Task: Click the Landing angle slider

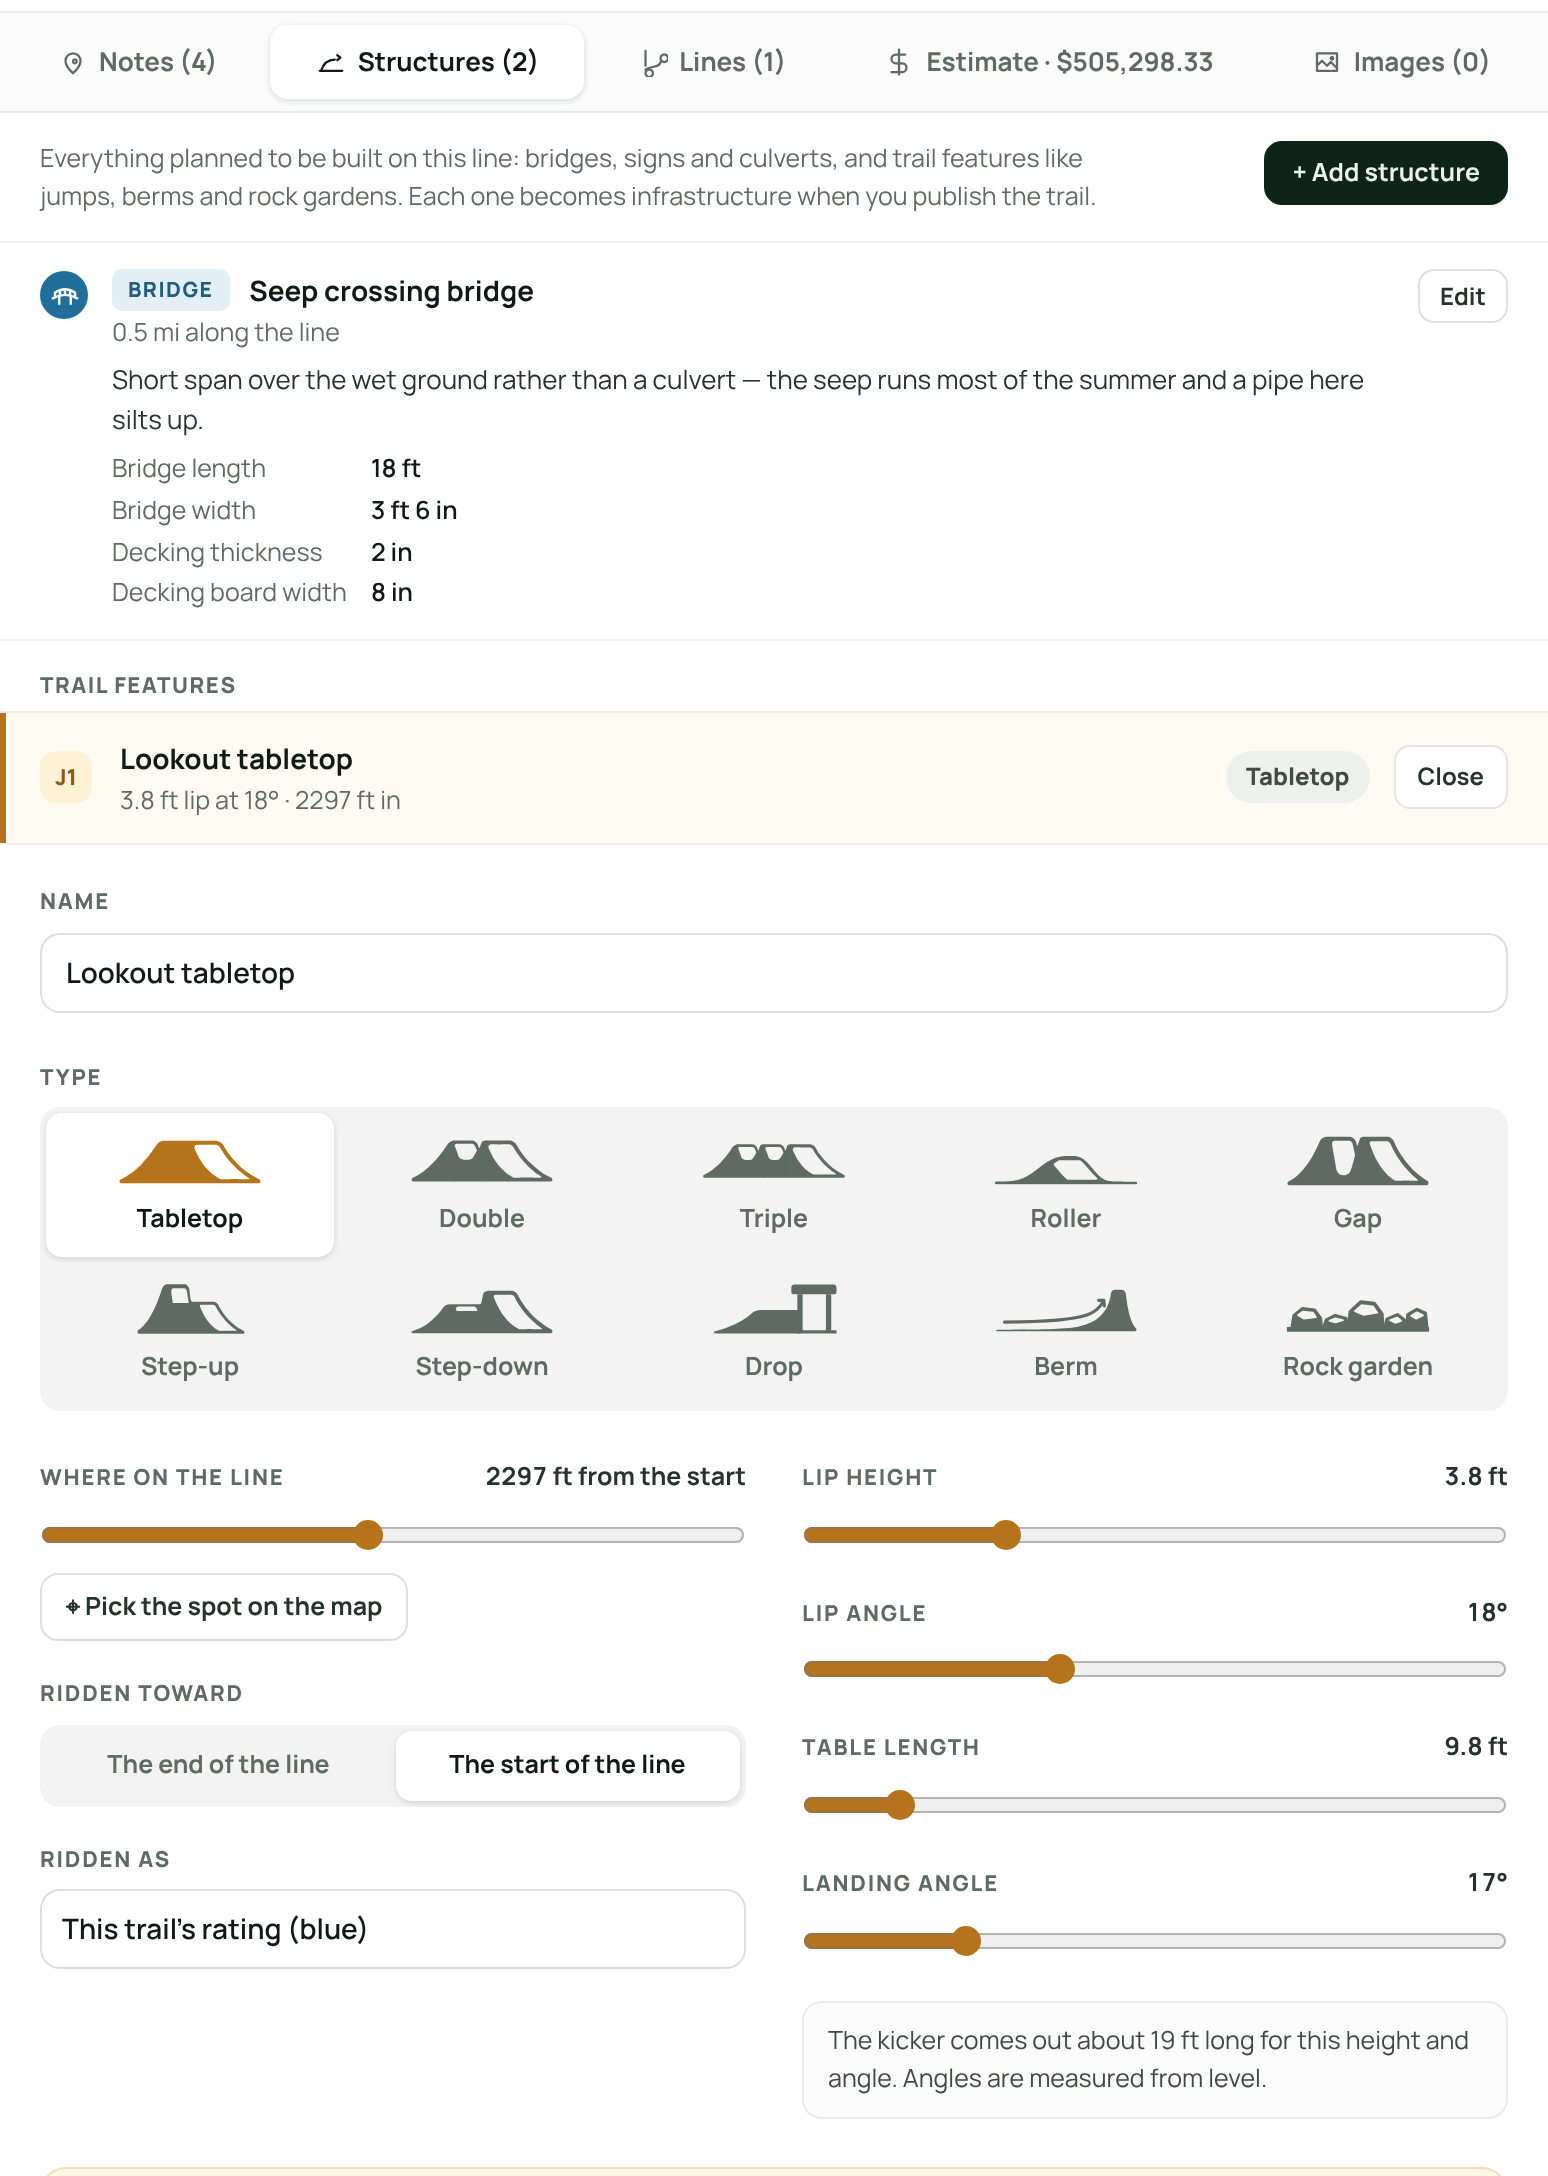Action: 1155,1941
